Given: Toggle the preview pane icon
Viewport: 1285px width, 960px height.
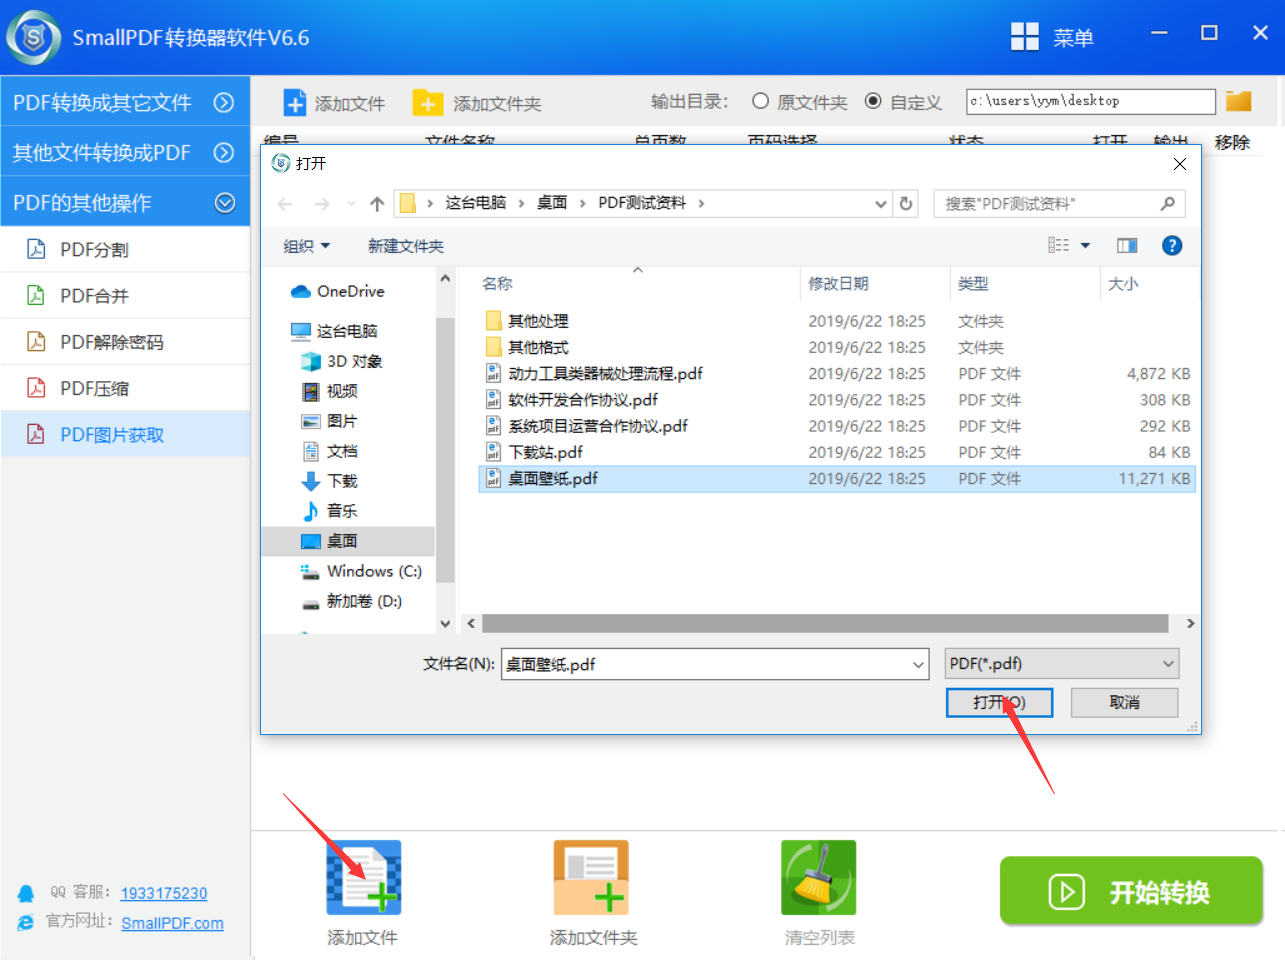Looking at the screenshot, I should [1127, 246].
